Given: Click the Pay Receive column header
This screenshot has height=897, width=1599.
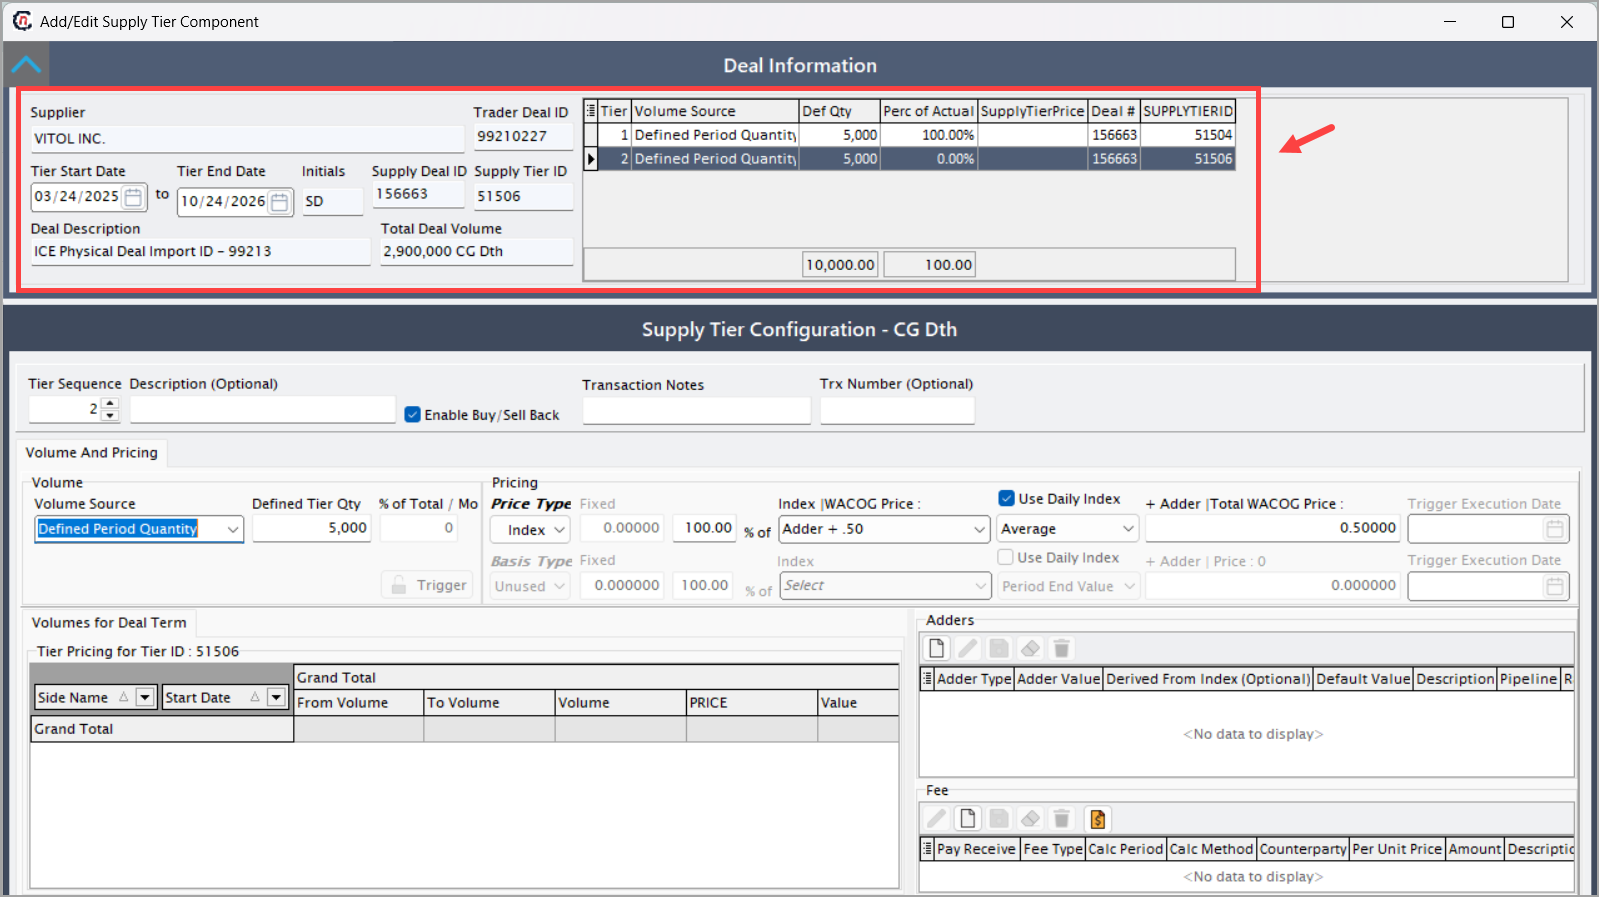Looking at the screenshot, I should (976, 849).
